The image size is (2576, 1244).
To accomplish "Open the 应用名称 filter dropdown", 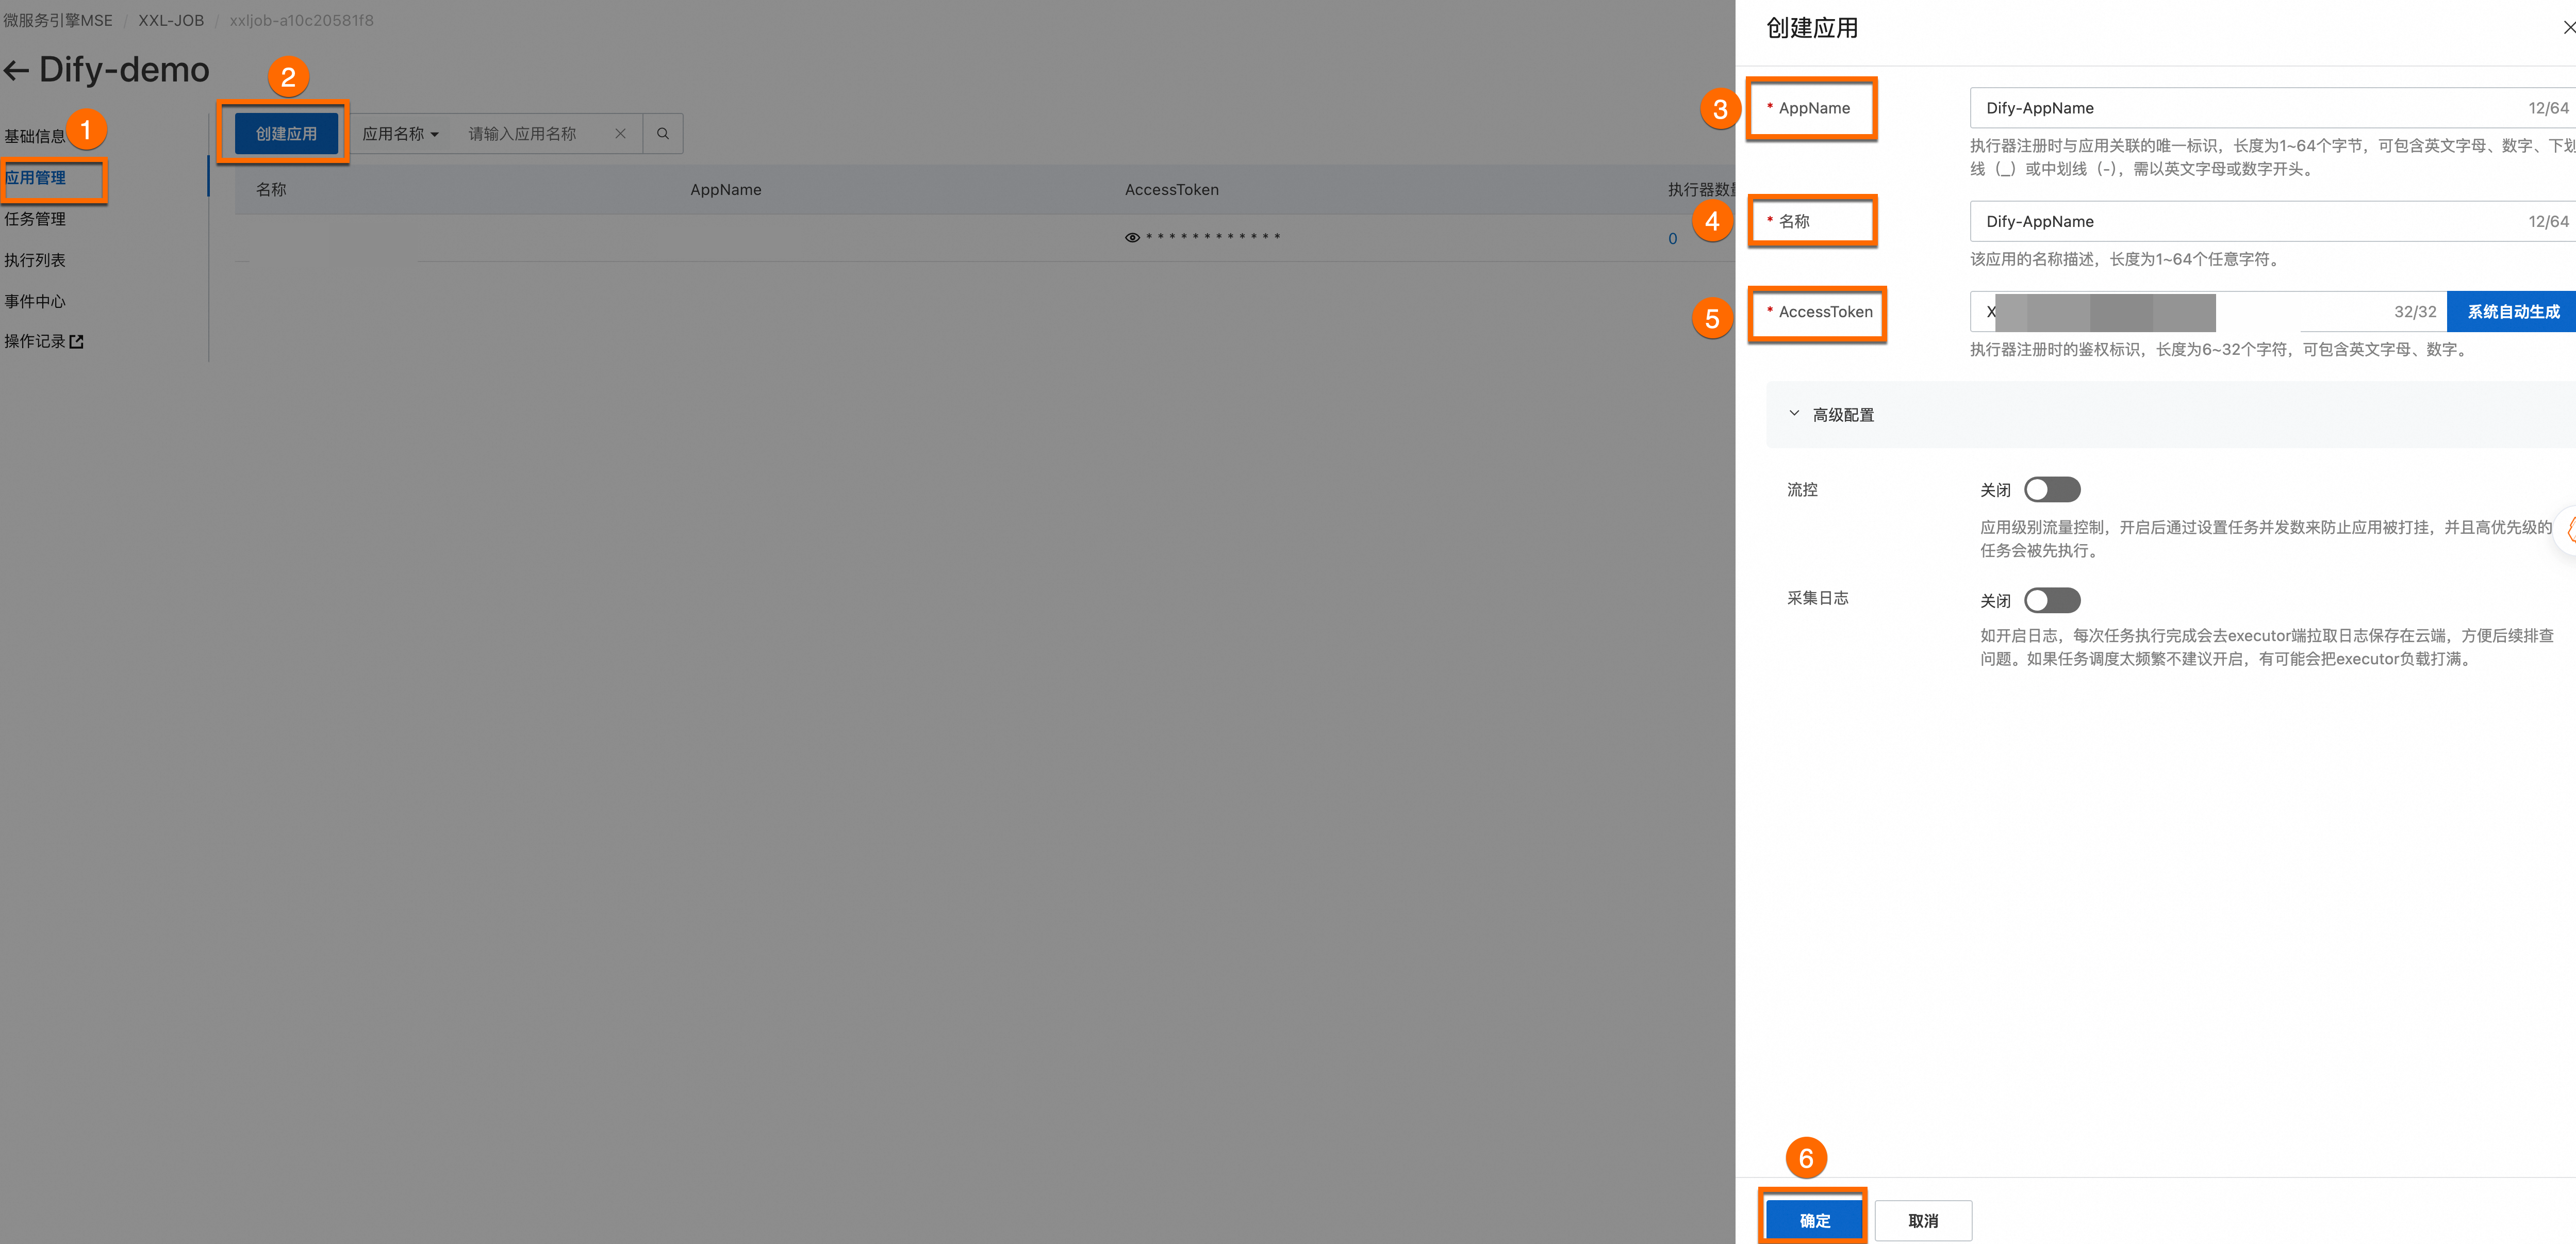I will pos(400,134).
